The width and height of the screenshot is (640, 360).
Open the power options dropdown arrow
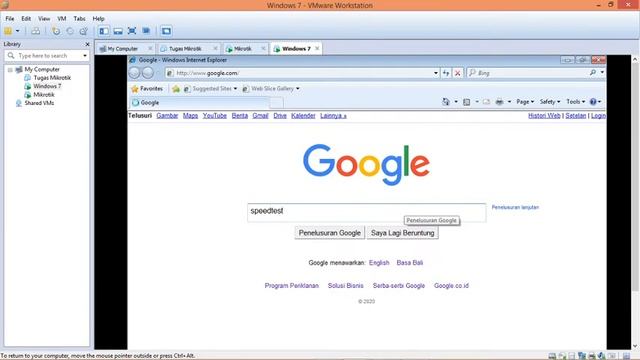tap(18, 31)
